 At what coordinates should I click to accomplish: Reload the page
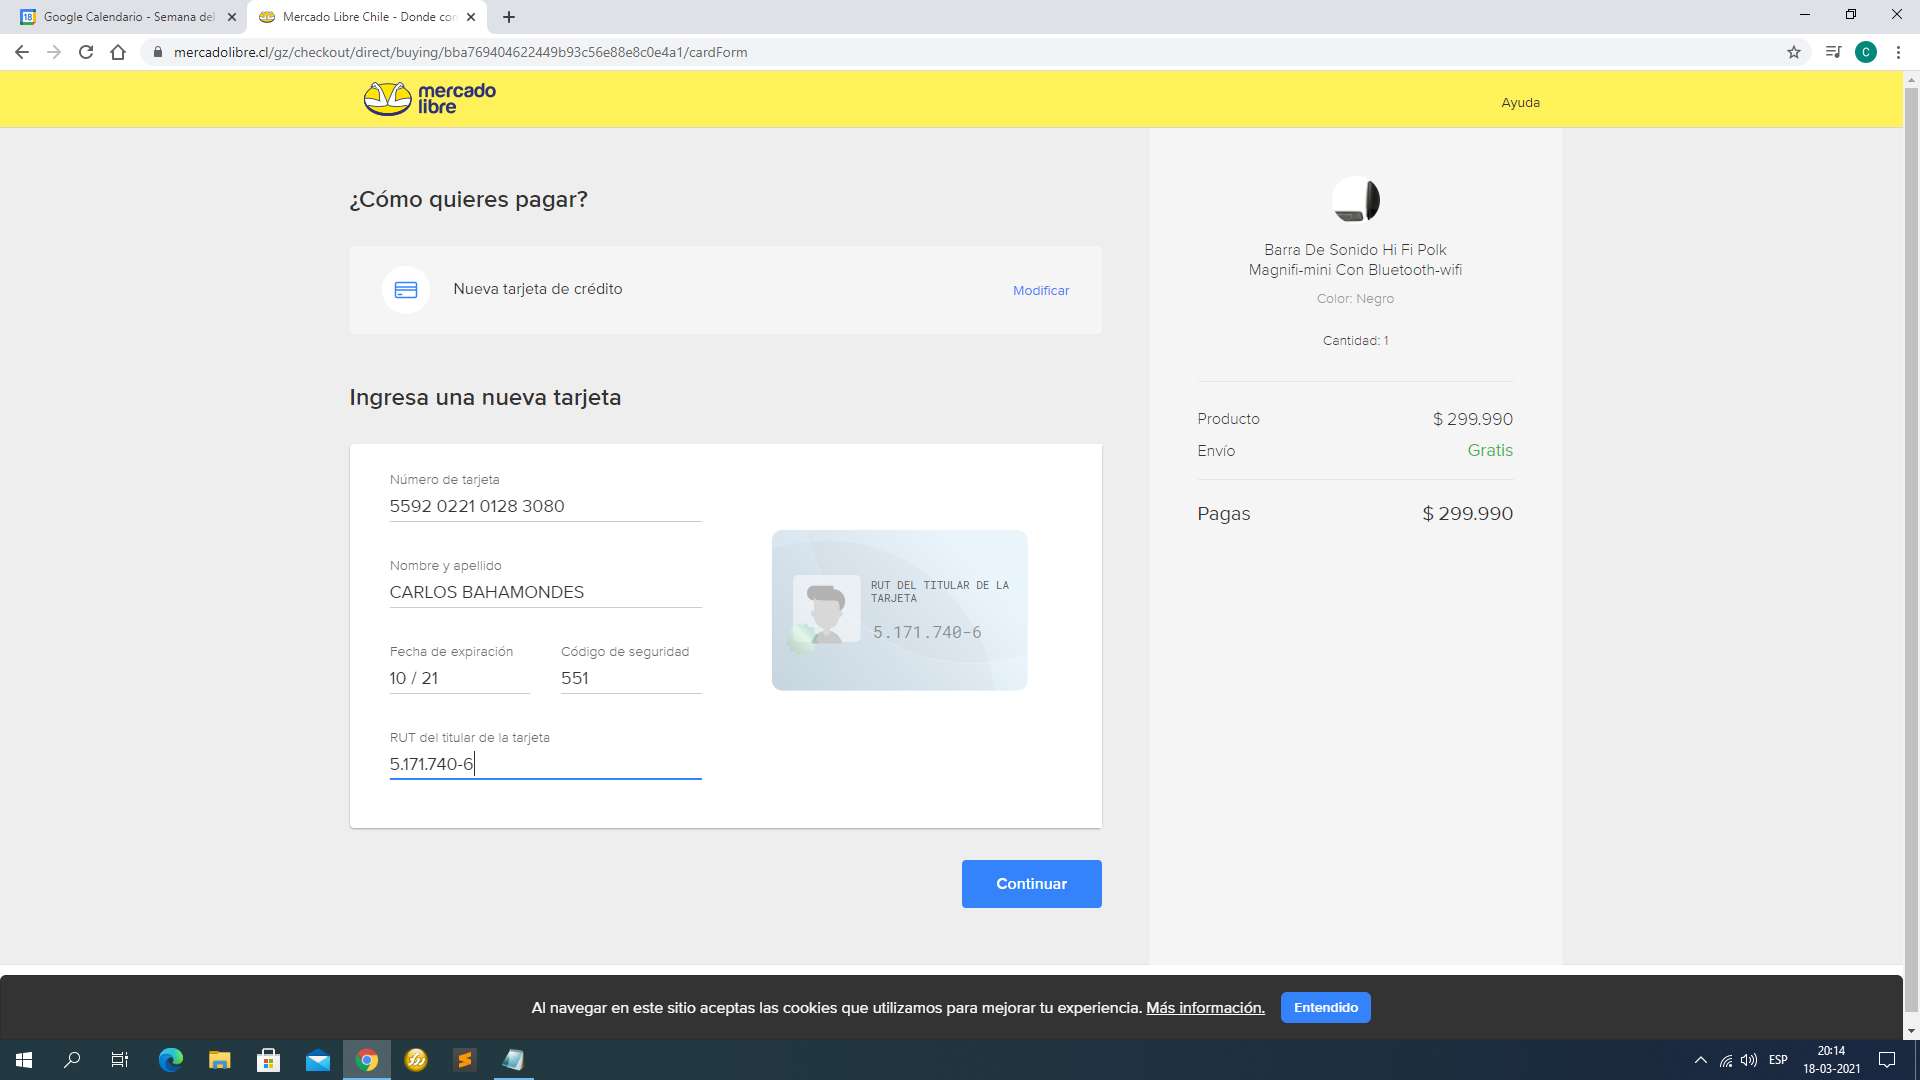click(86, 52)
